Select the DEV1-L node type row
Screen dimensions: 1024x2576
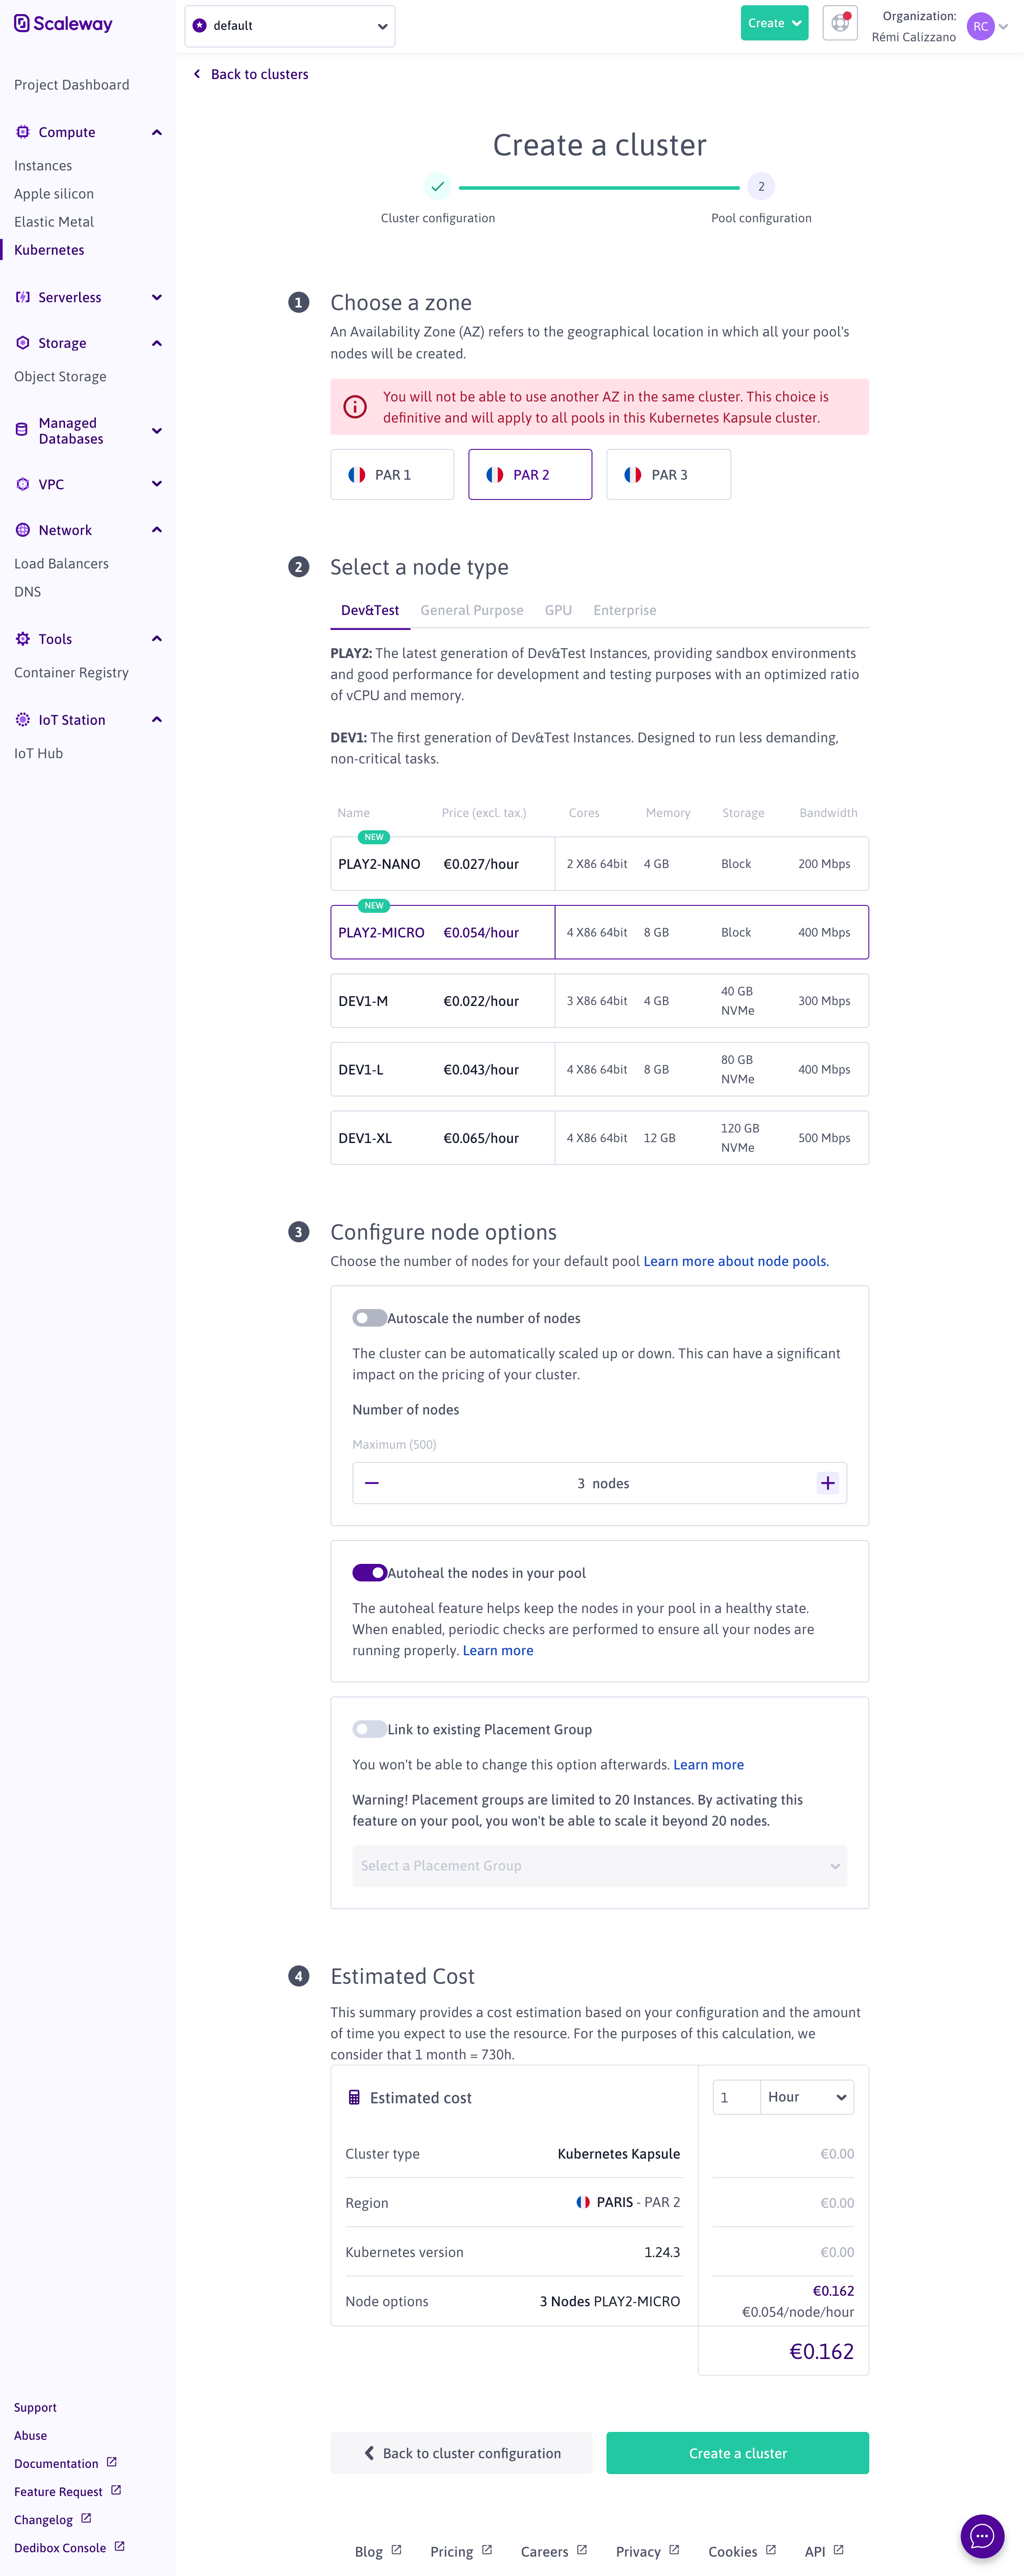pos(599,1069)
